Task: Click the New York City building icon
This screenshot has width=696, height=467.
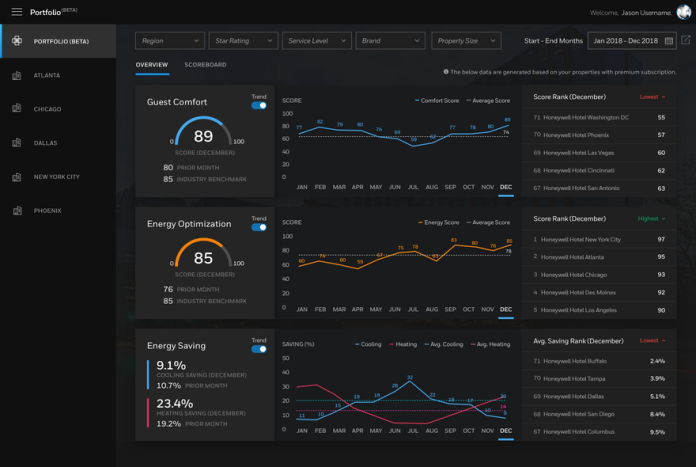Action: (x=17, y=177)
